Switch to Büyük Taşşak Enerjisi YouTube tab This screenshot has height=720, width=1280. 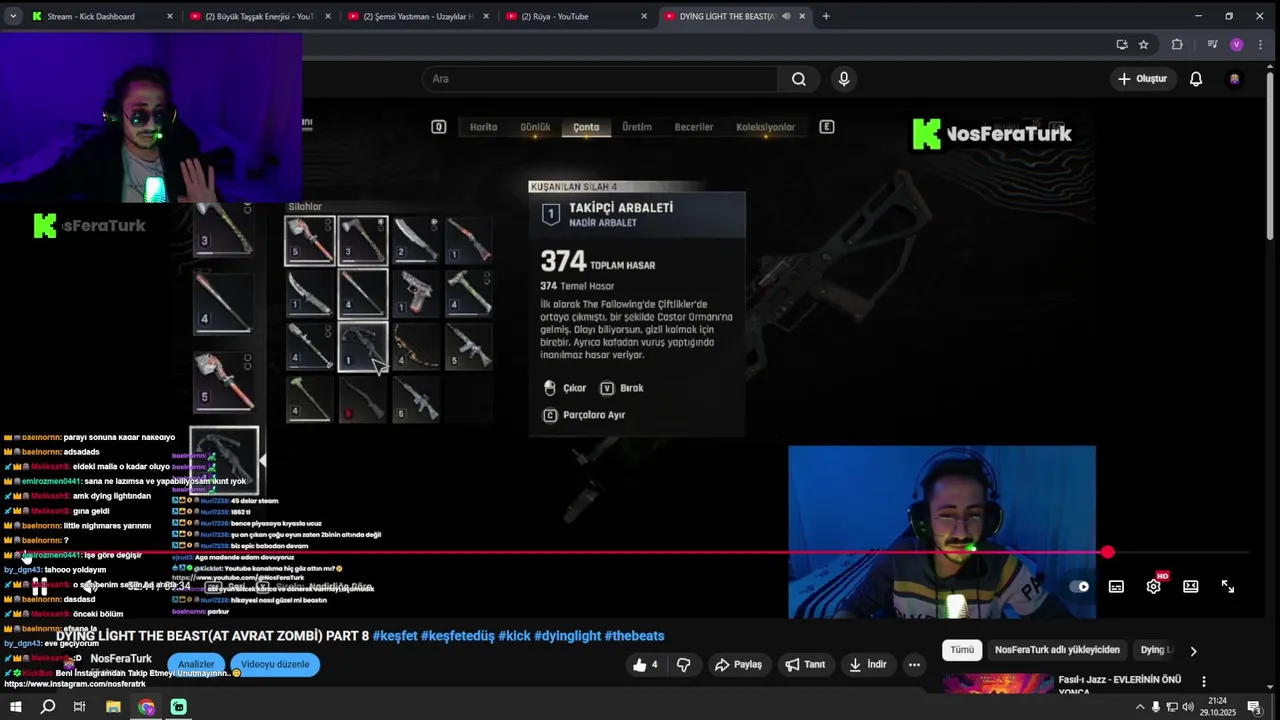point(260,16)
